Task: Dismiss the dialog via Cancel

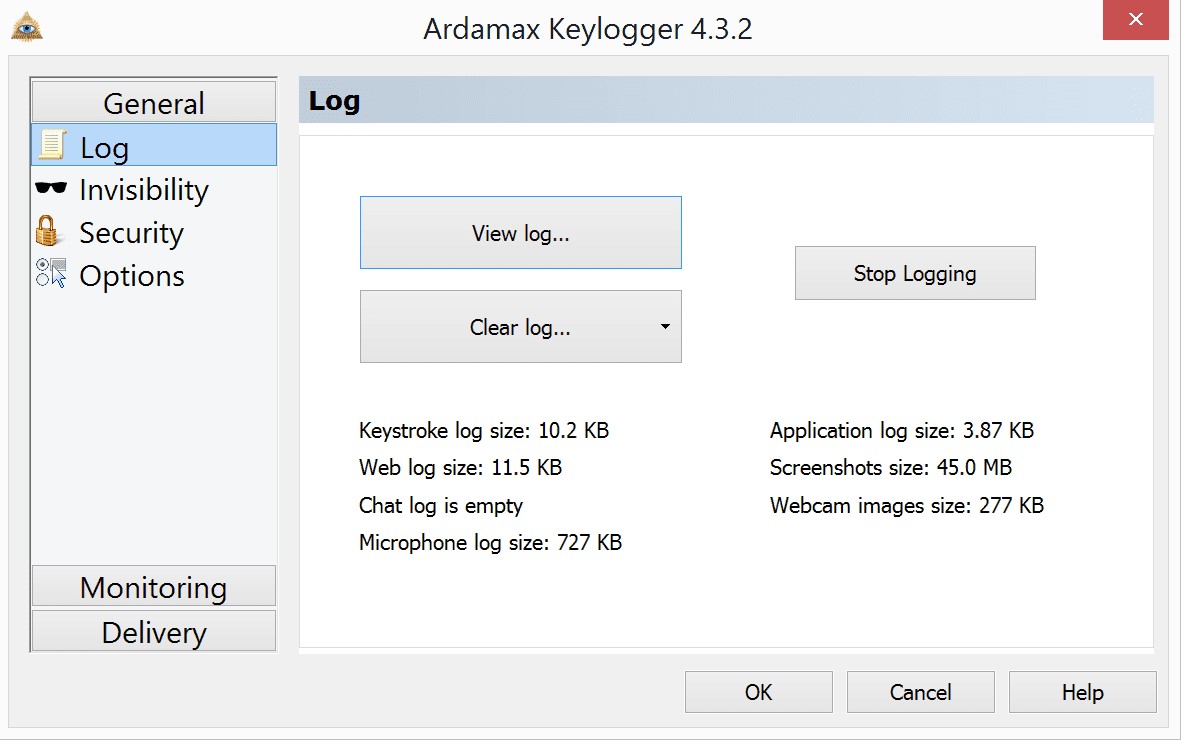Action: (920, 691)
